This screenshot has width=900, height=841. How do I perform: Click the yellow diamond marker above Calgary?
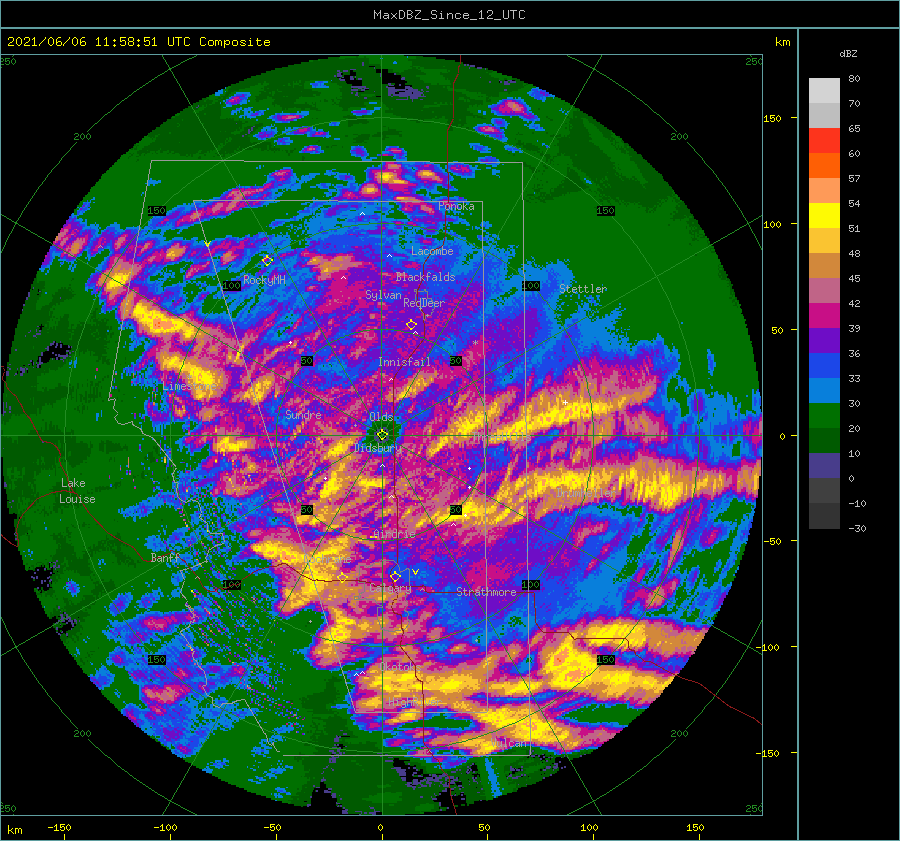(x=395, y=576)
